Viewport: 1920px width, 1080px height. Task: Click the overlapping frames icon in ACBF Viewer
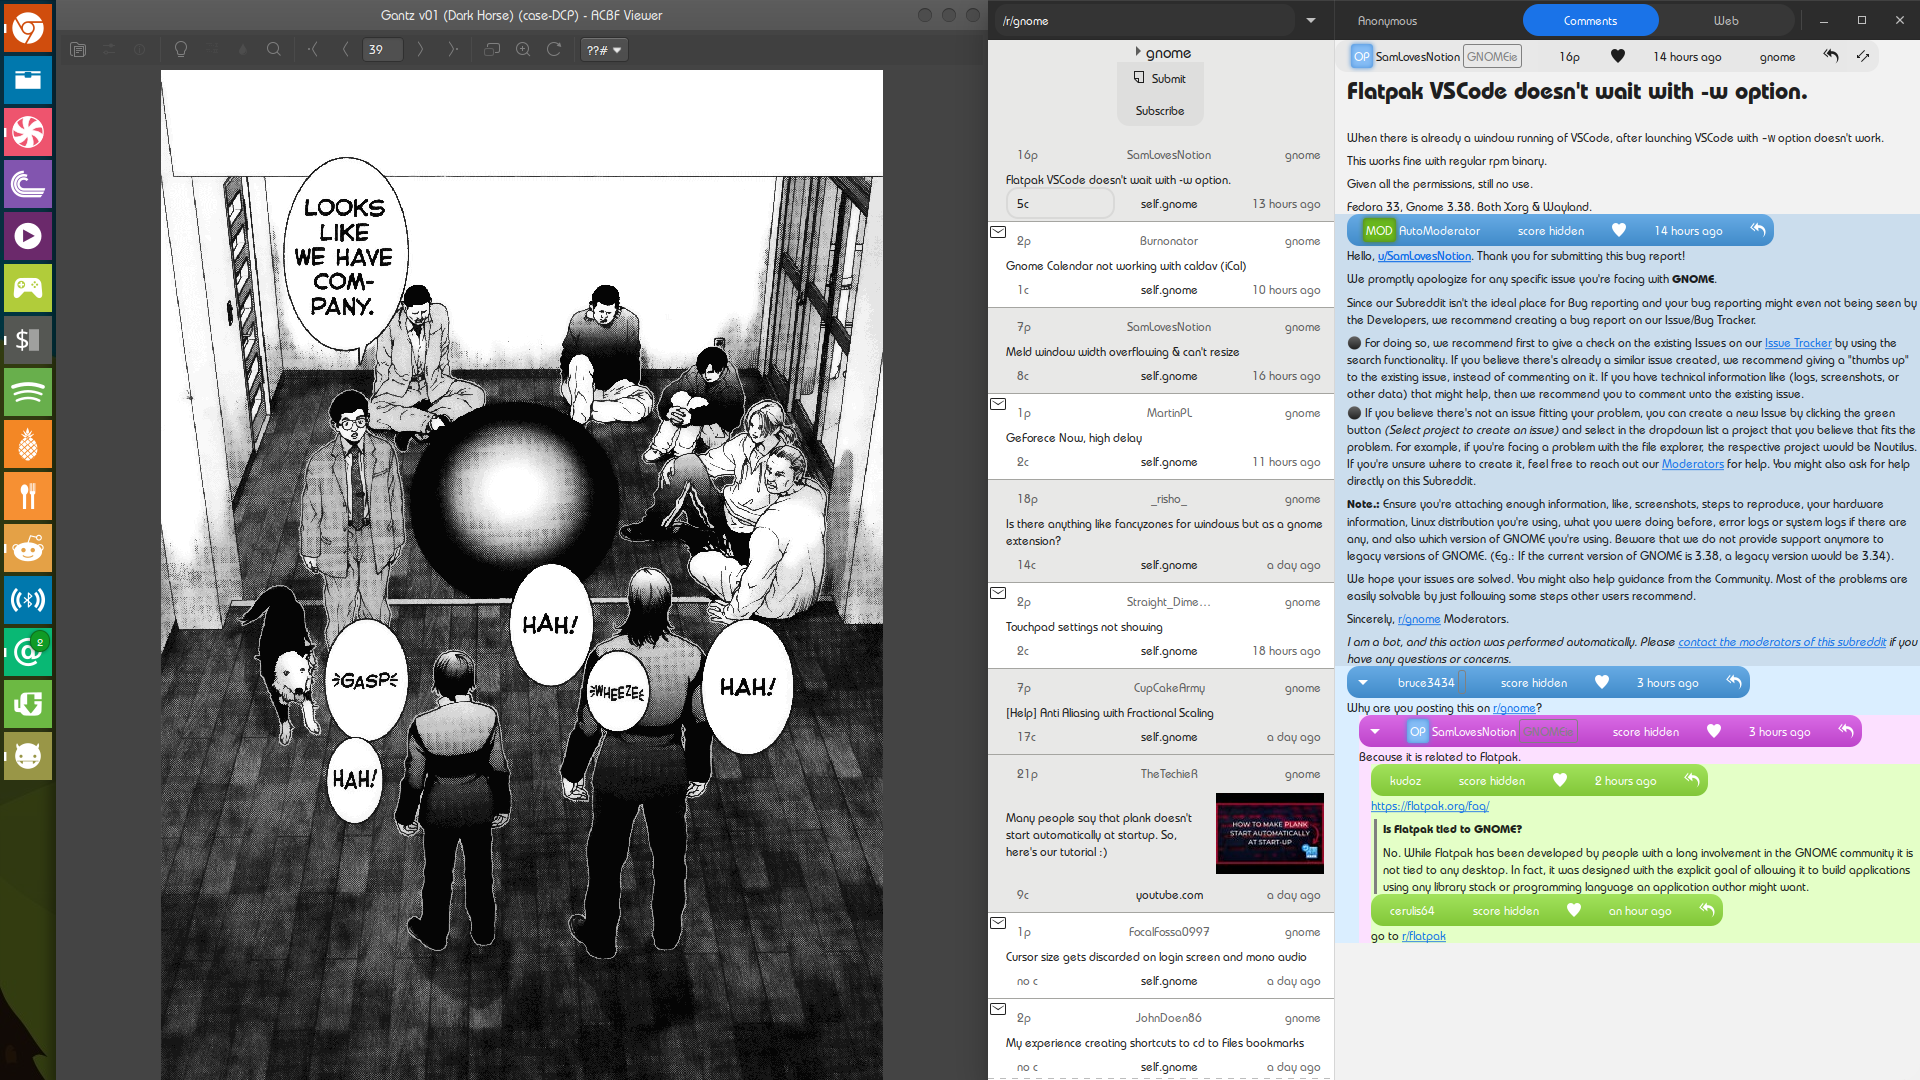tap(492, 49)
